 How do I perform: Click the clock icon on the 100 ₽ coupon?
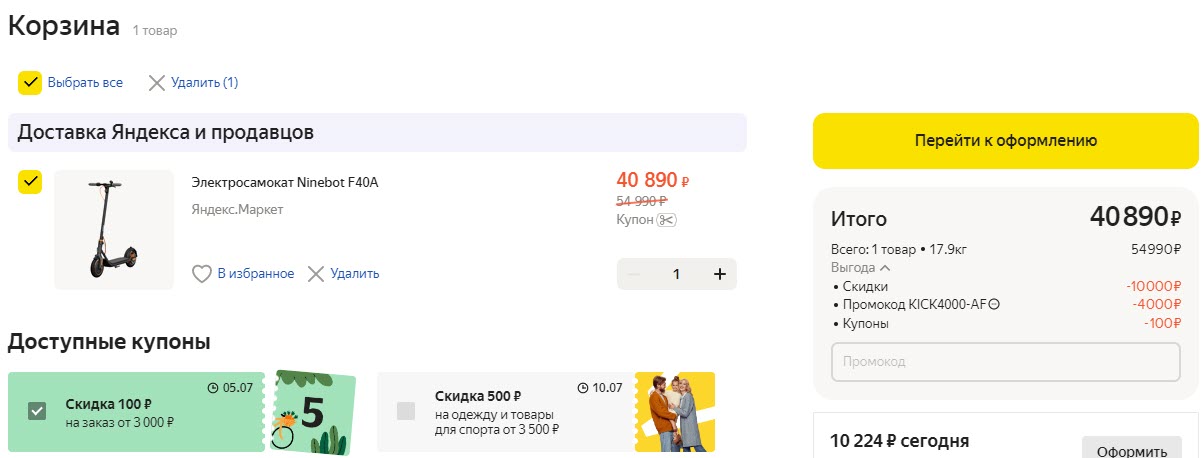point(212,387)
